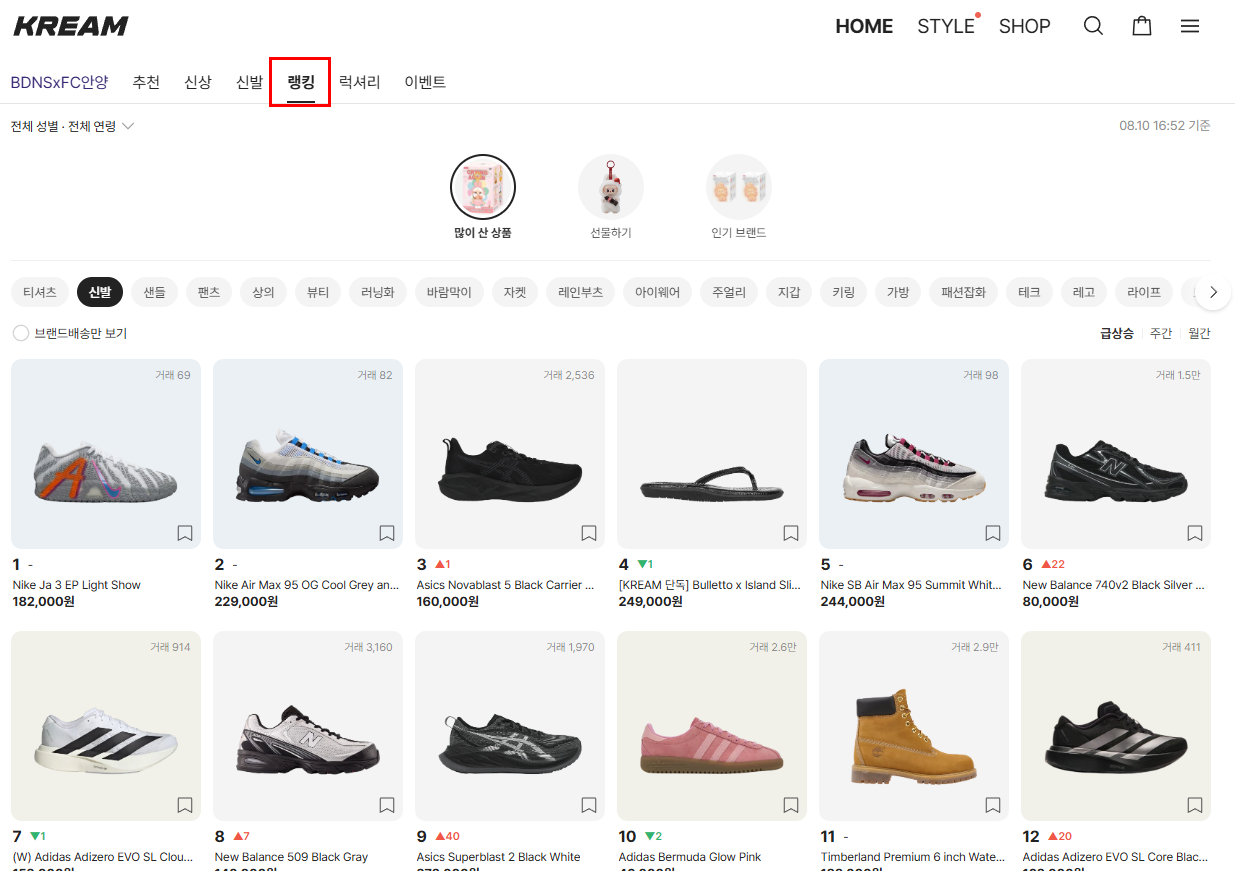Bookmark the Asics Superblast 2 Black White
Image resolution: width=1235 pixels, height=871 pixels.
(x=589, y=805)
